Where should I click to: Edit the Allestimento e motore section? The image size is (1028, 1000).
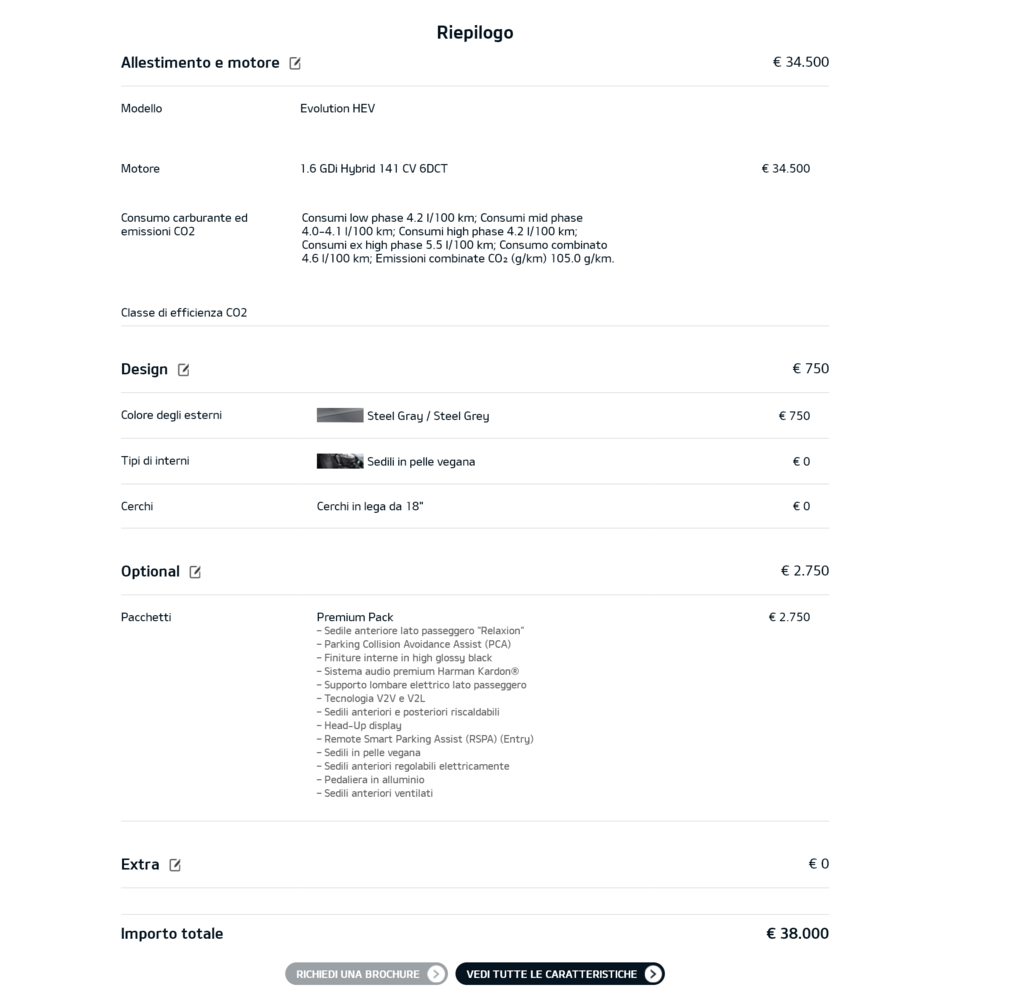[295, 63]
